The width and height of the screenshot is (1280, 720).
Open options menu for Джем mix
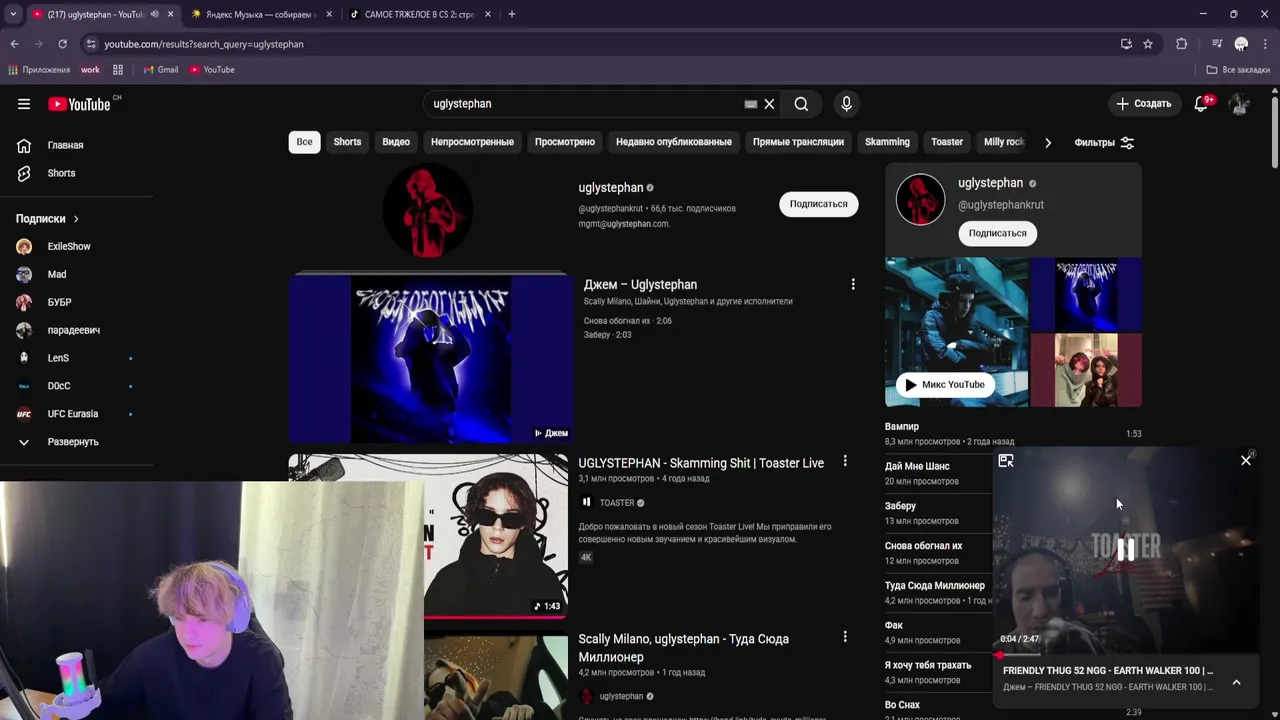tap(853, 285)
